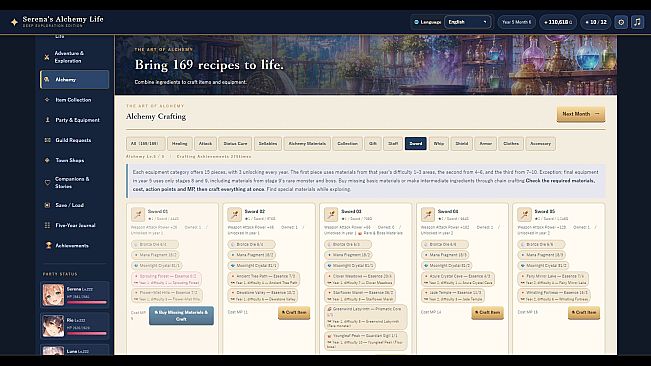Click the Sword 05 item icon
Viewport: 651px width, 366px height.
click(x=524, y=215)
